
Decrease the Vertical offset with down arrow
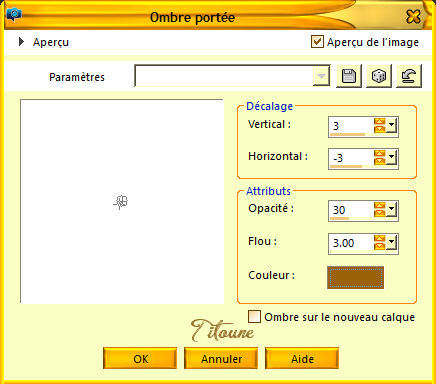pos(379,129)
